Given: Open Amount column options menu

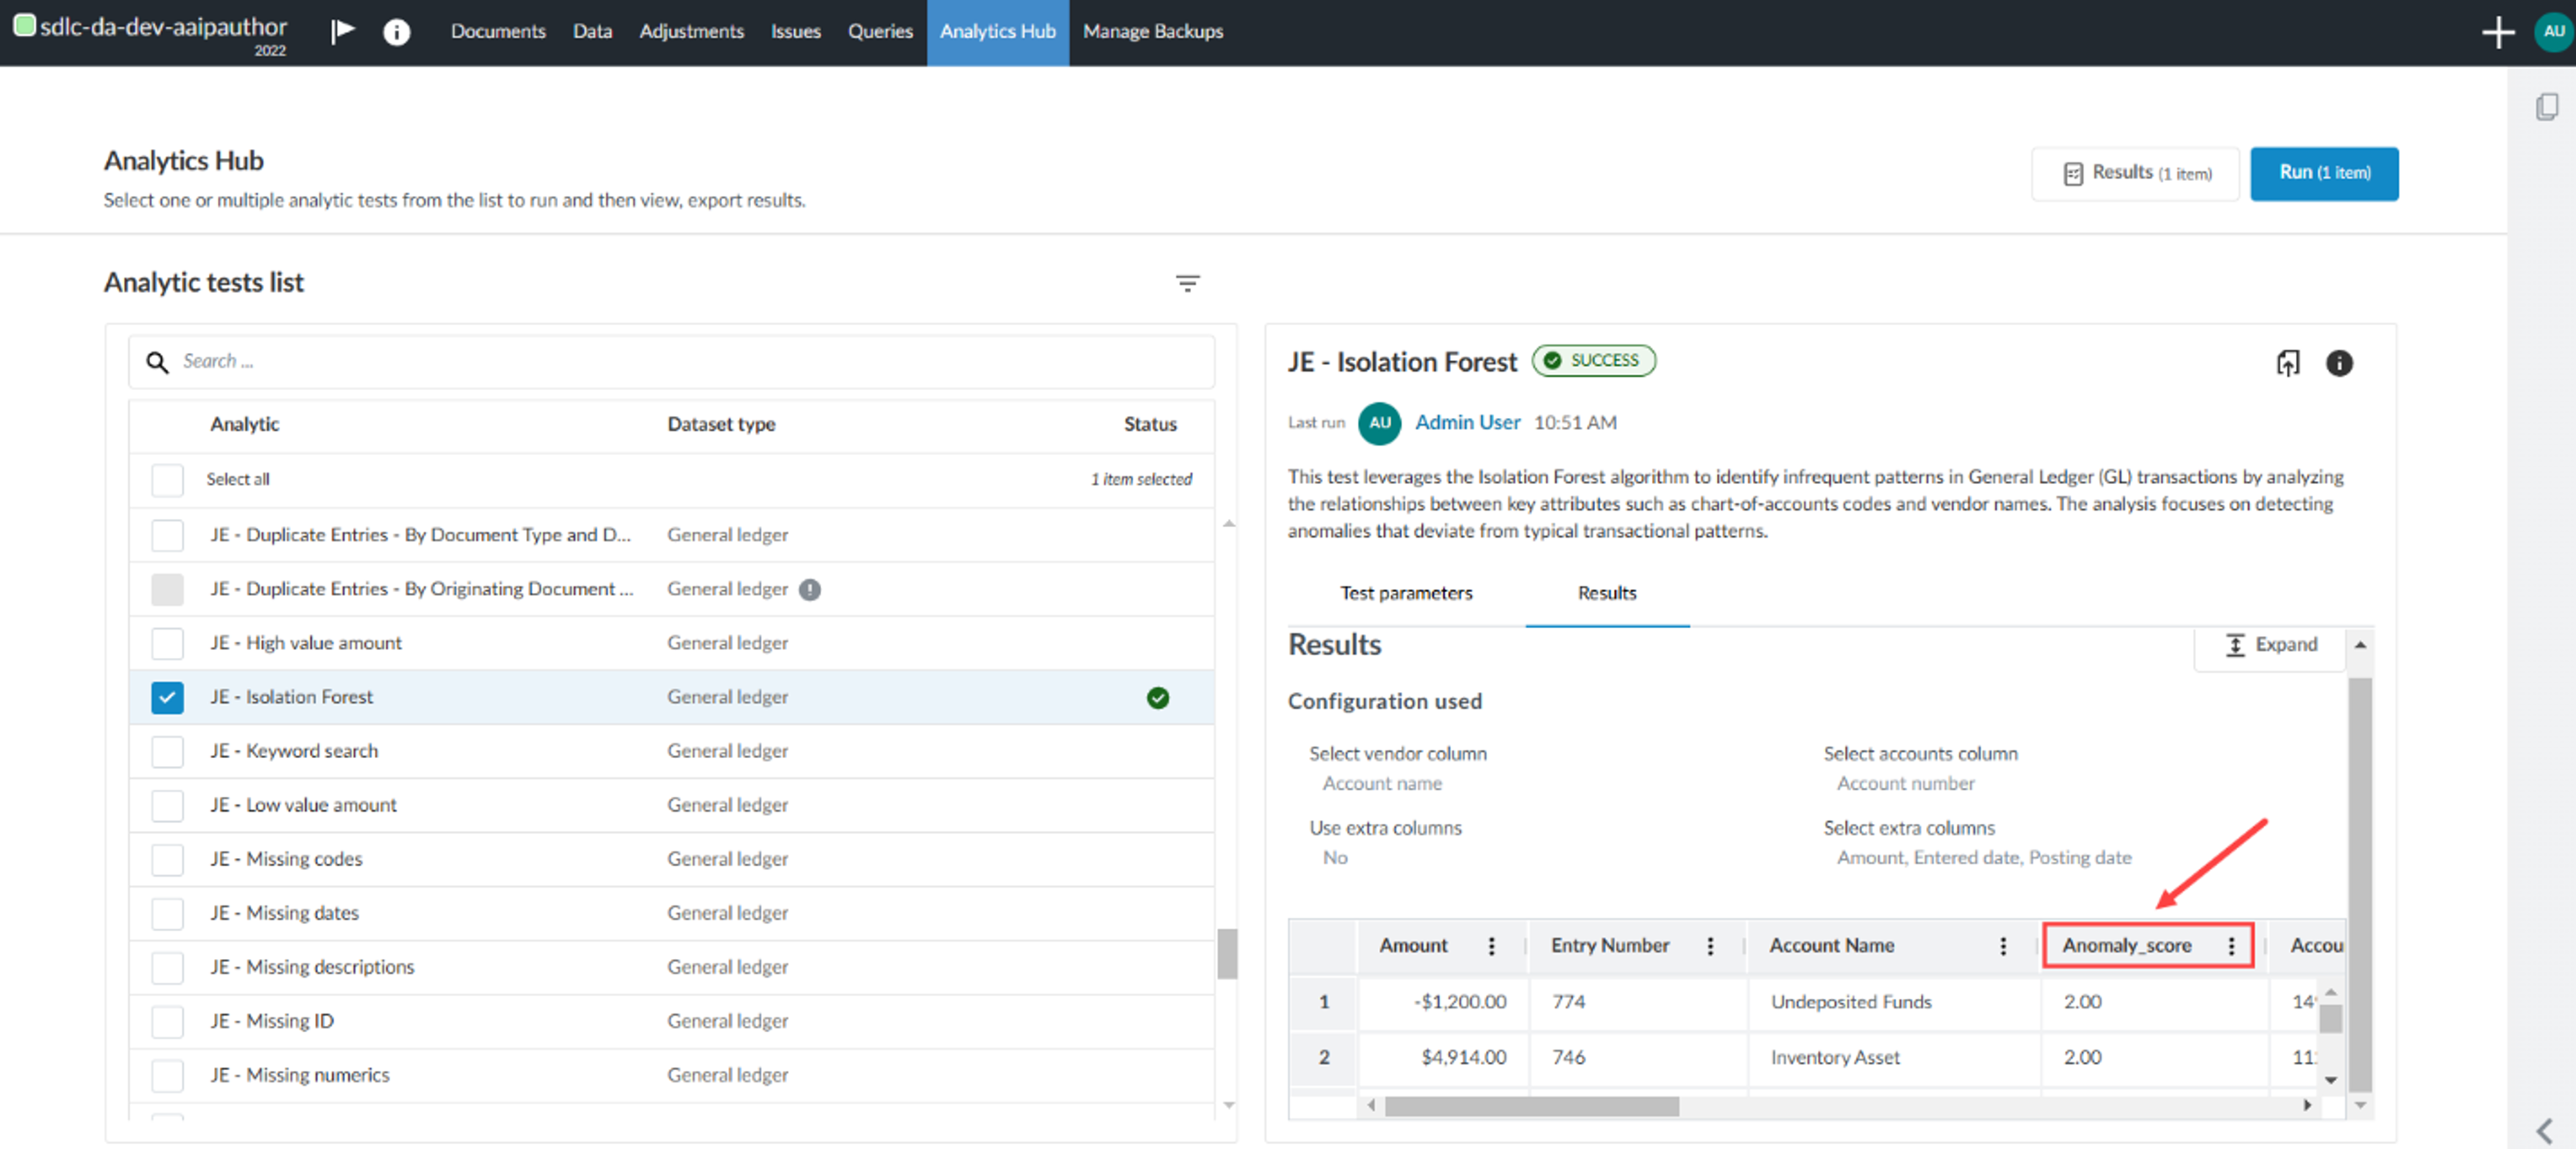Looking at the screenshot, I should pyautogui.click(x=1491, y=946).
